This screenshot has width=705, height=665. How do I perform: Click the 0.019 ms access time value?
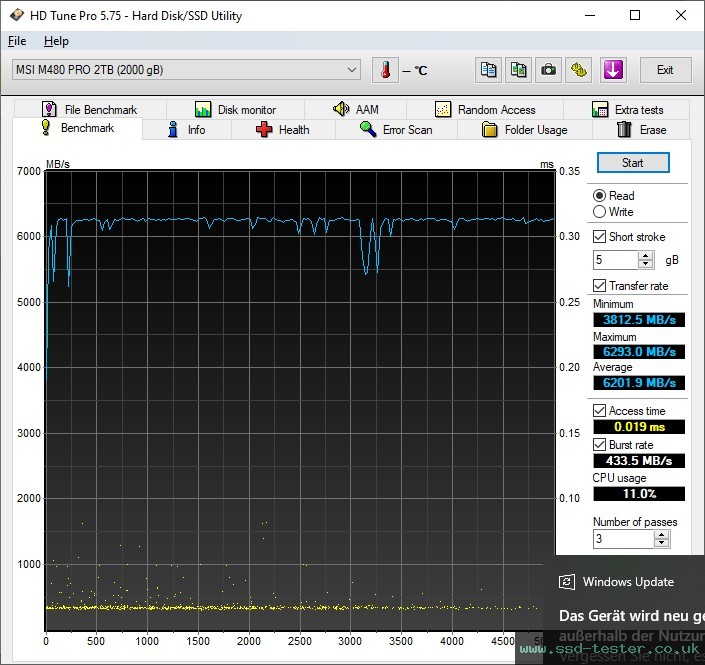639,427
